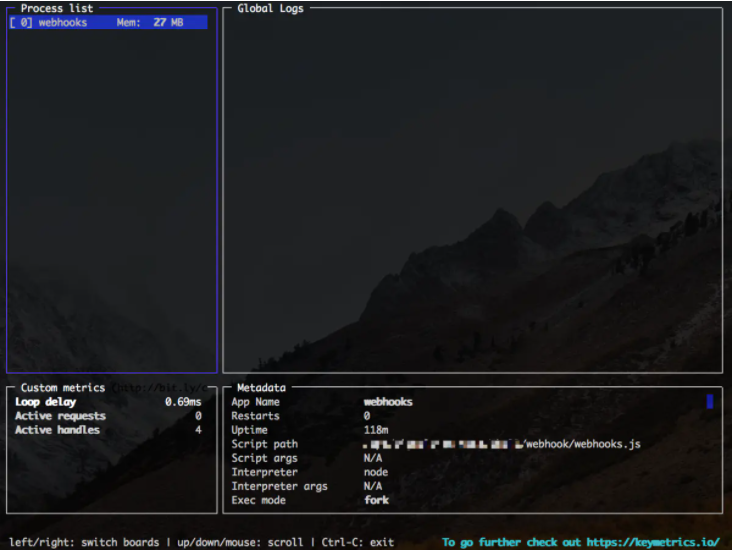
Task: Click the Active requests value 0
Action: 198,416
